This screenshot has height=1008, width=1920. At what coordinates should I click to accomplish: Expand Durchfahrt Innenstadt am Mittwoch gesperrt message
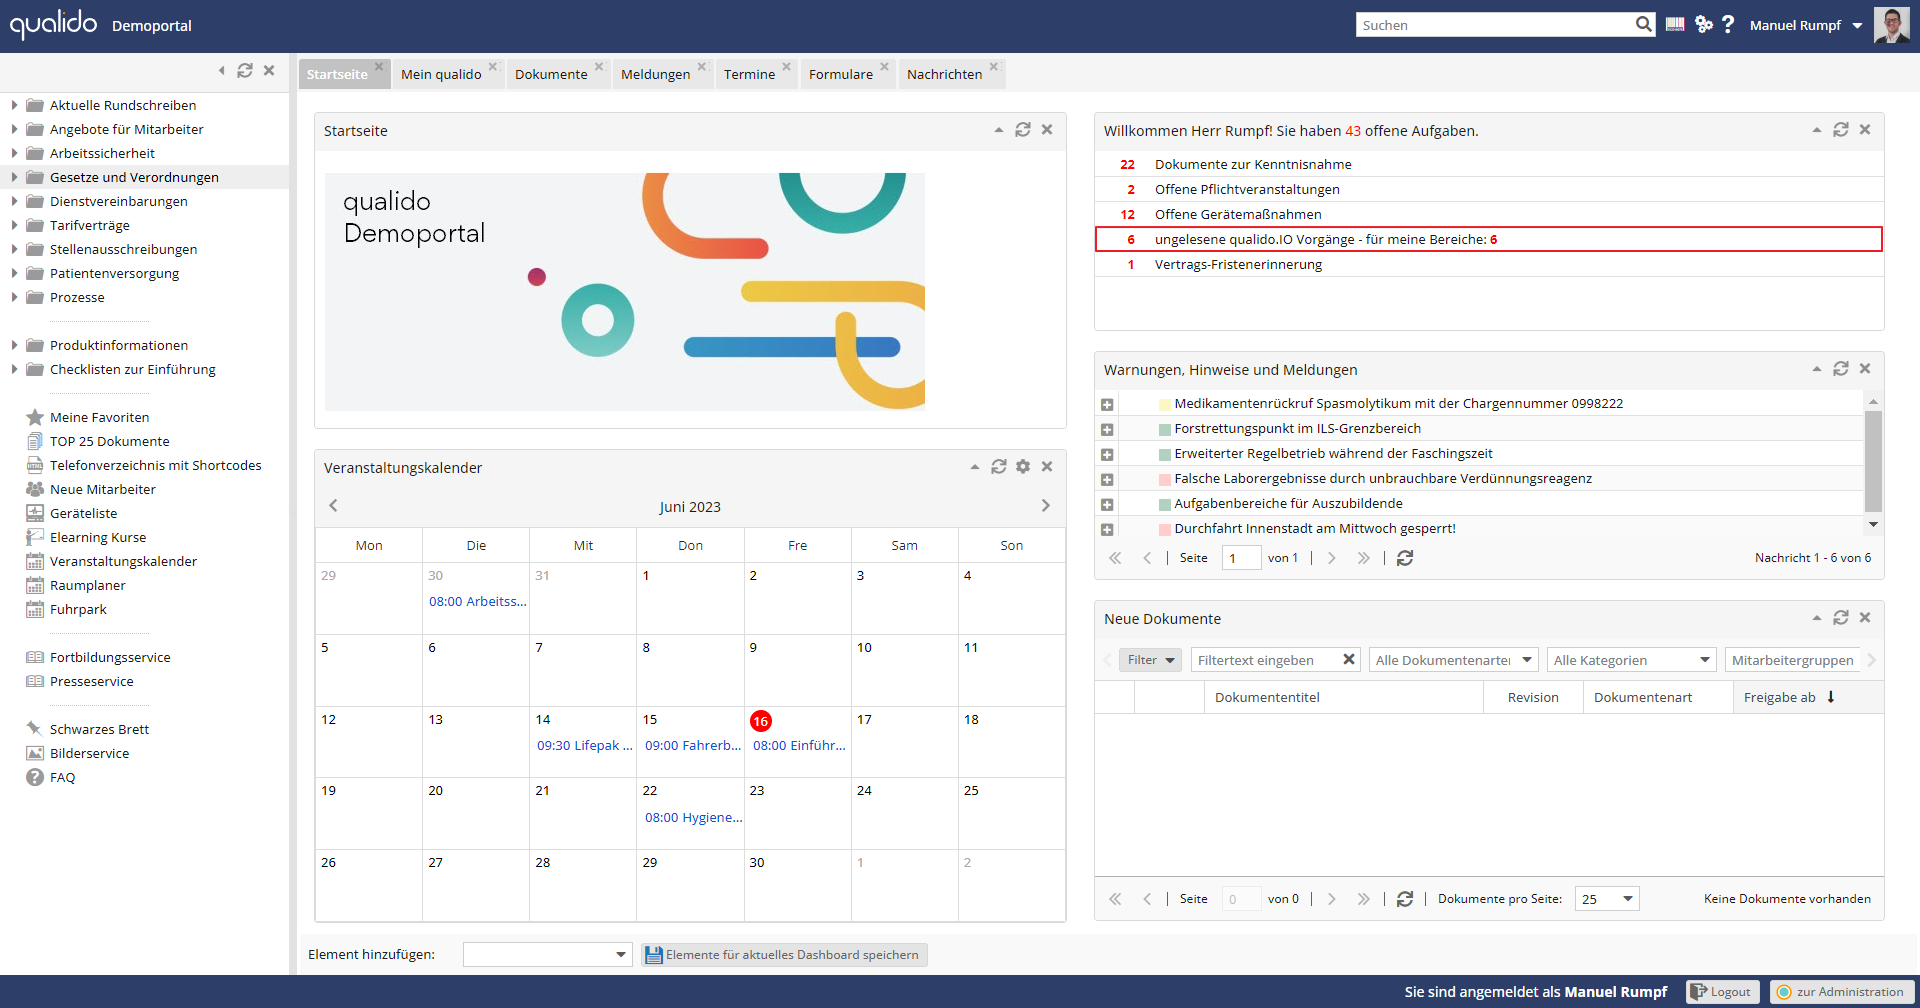pos(1107,530)
